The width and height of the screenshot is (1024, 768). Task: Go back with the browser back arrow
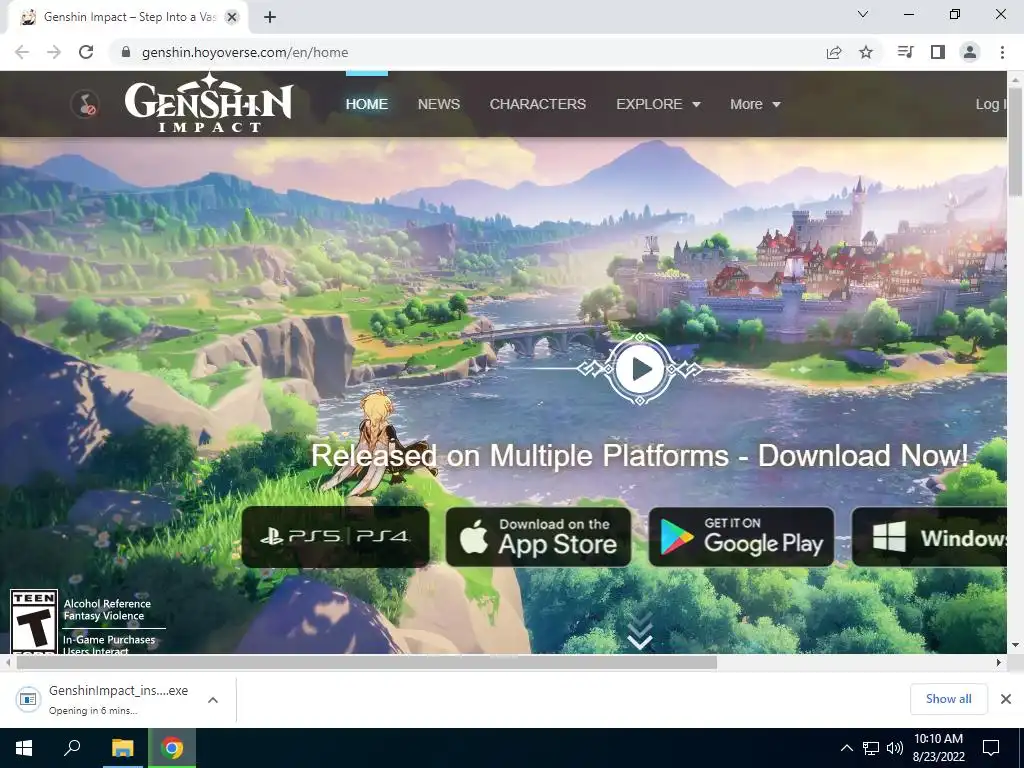tap(22, 52)
